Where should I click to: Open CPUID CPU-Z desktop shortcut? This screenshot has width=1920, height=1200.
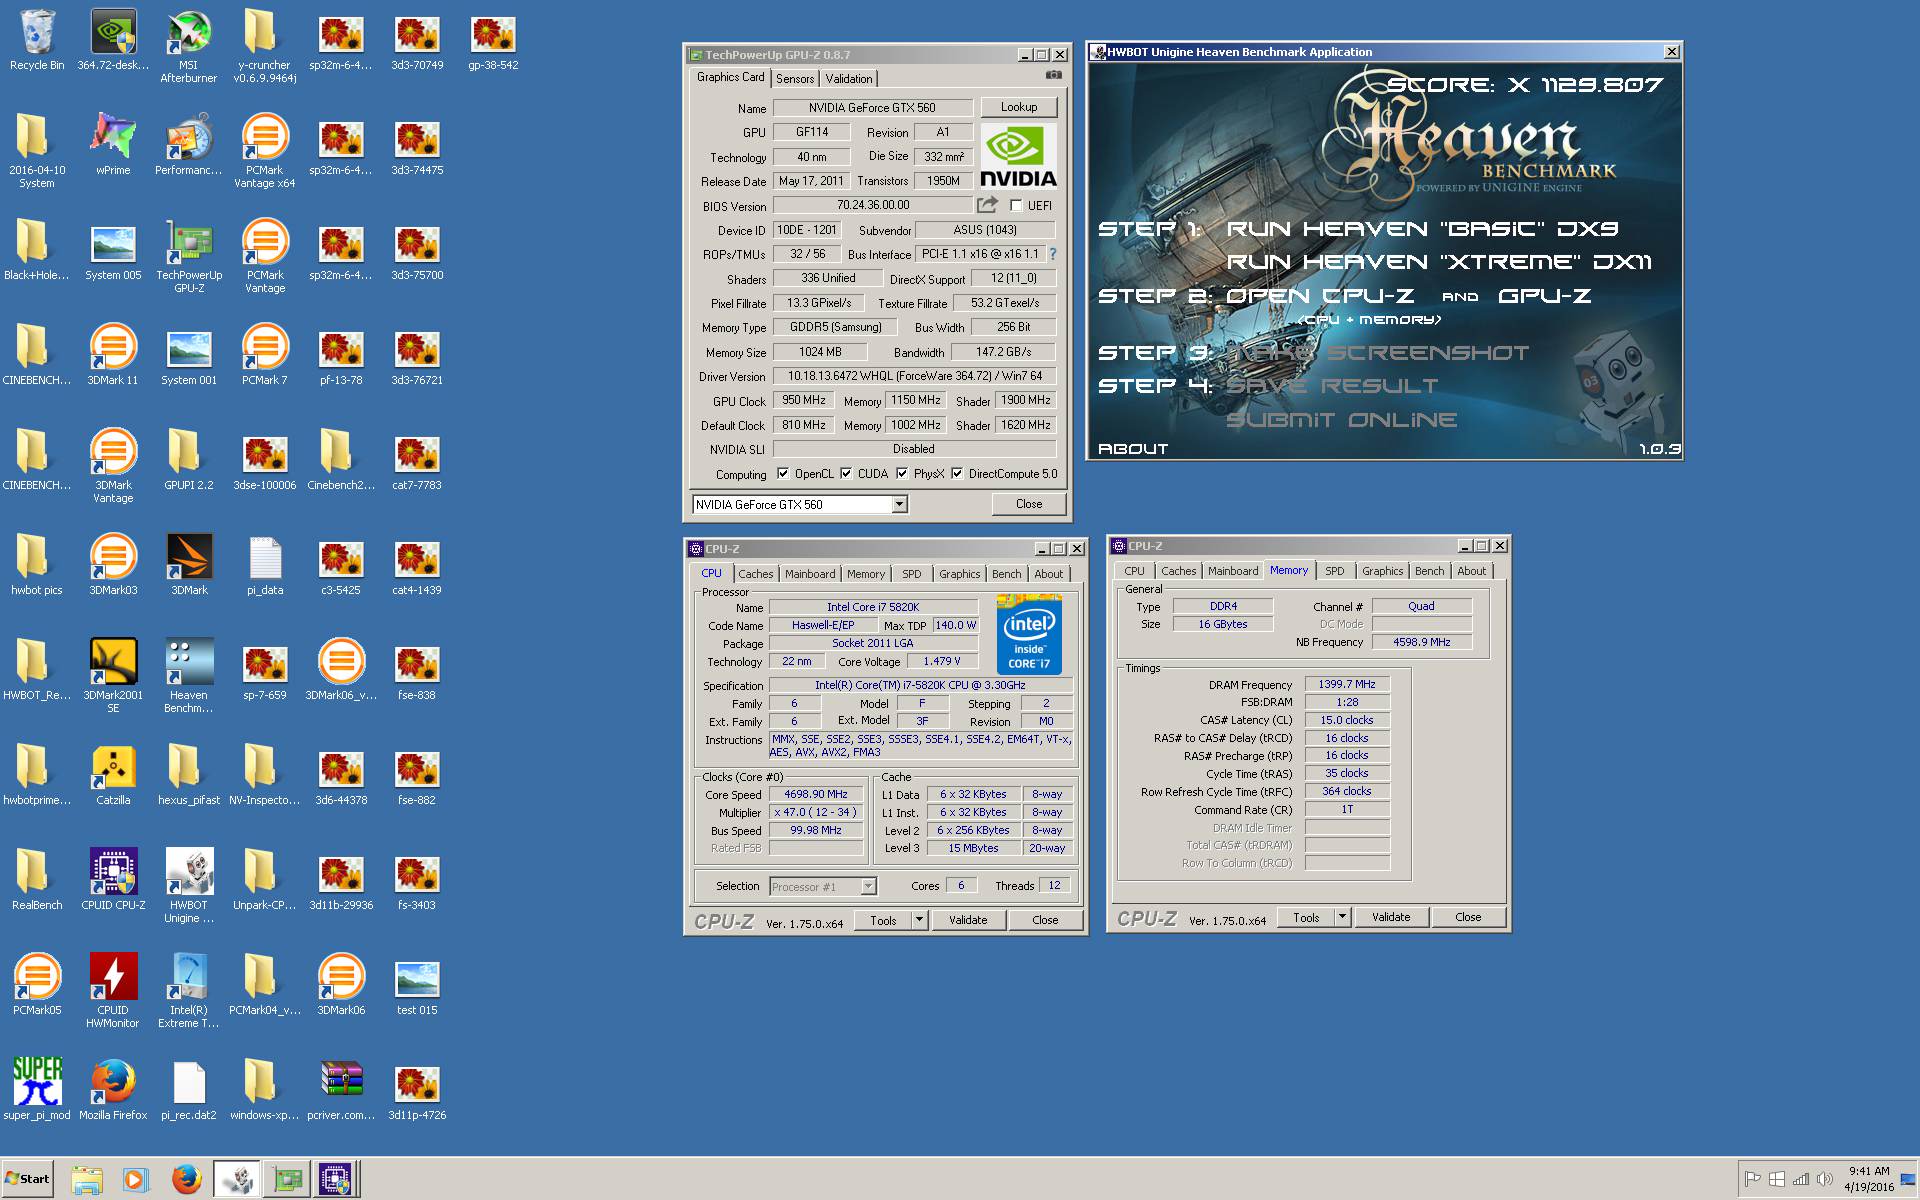113,880
